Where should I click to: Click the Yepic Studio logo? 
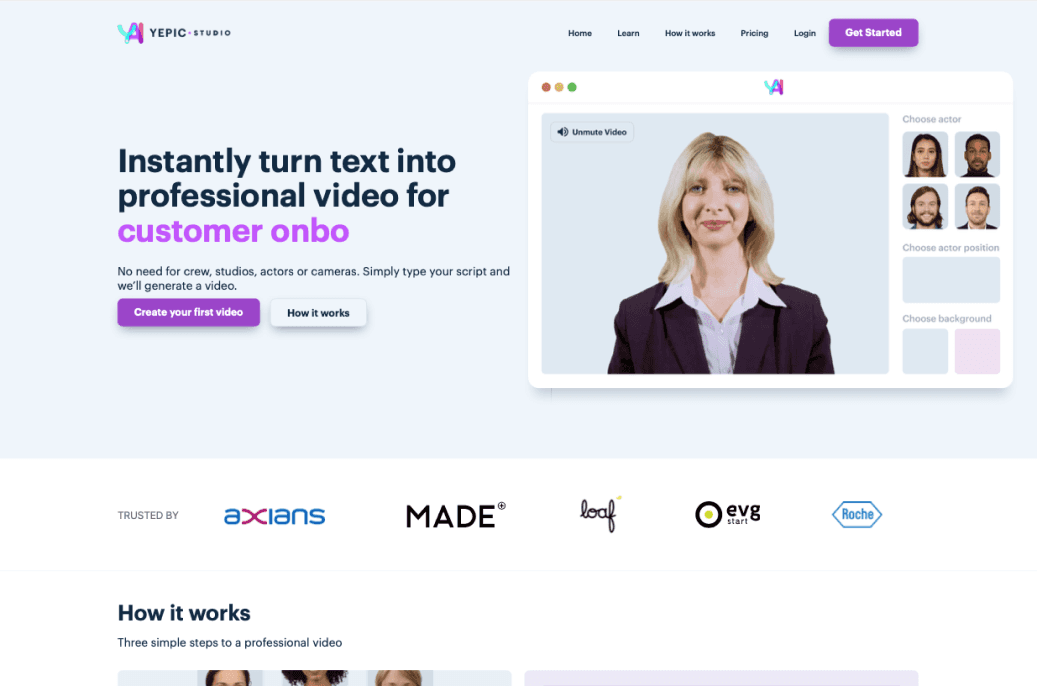pos(174,32)
